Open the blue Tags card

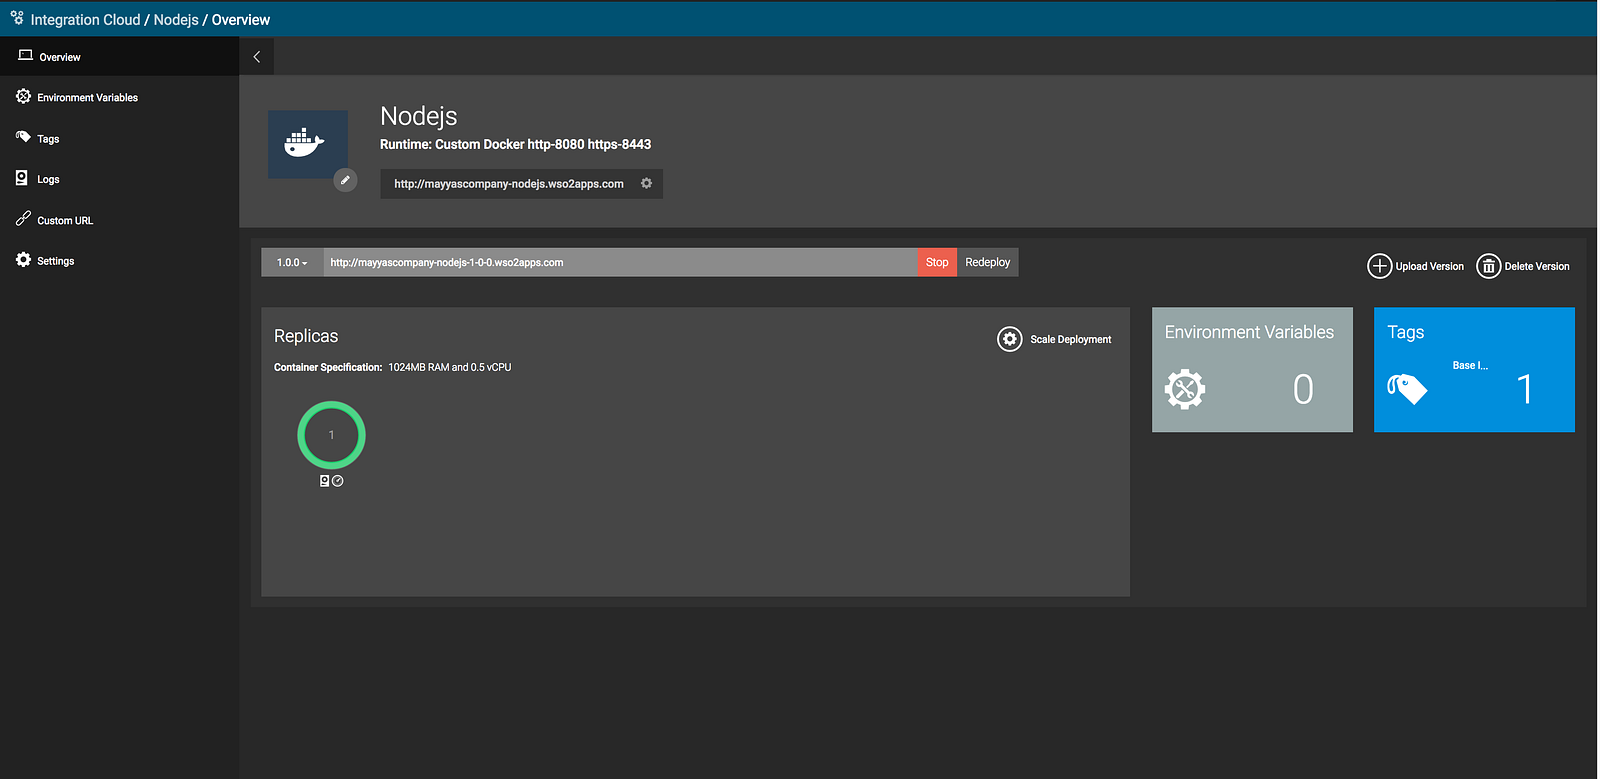(x=1474, y=370)
